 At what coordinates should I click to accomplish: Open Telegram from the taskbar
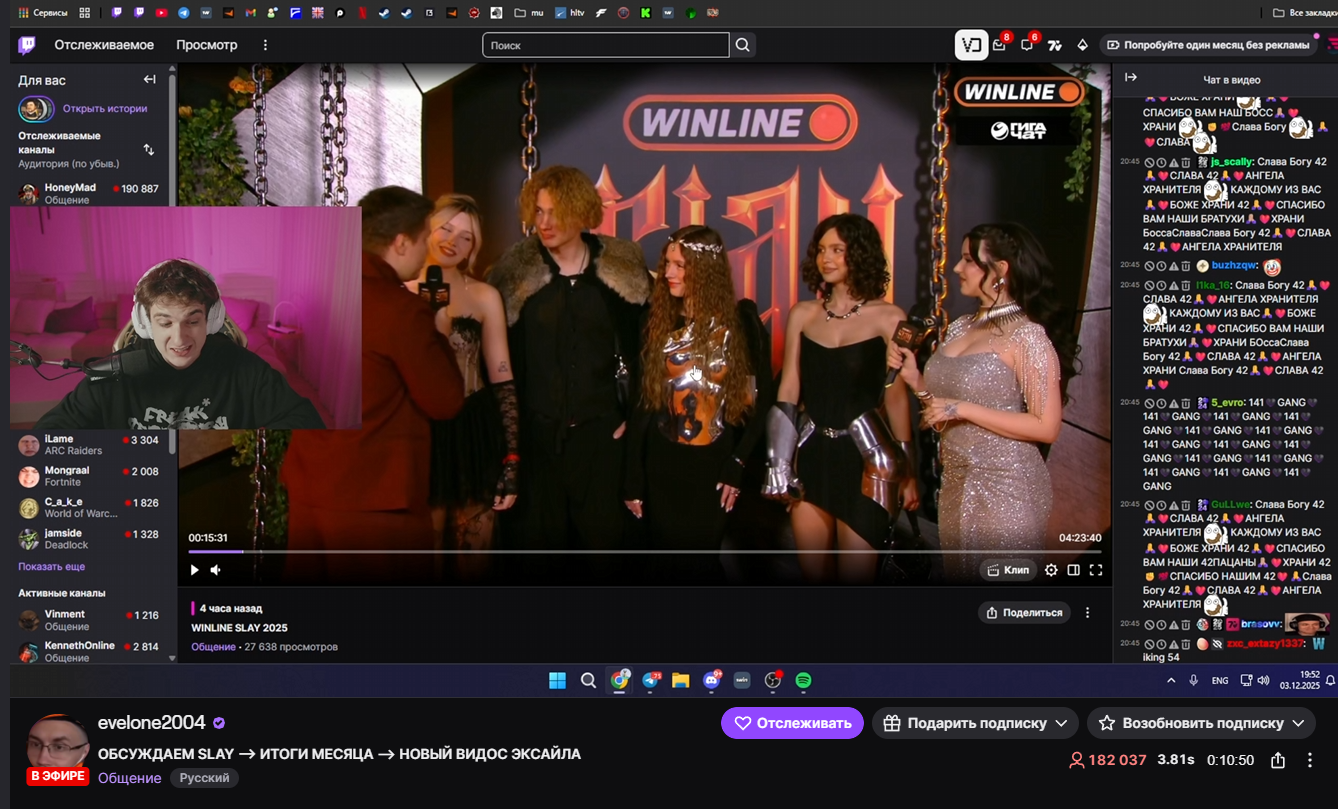coord(651,681)
